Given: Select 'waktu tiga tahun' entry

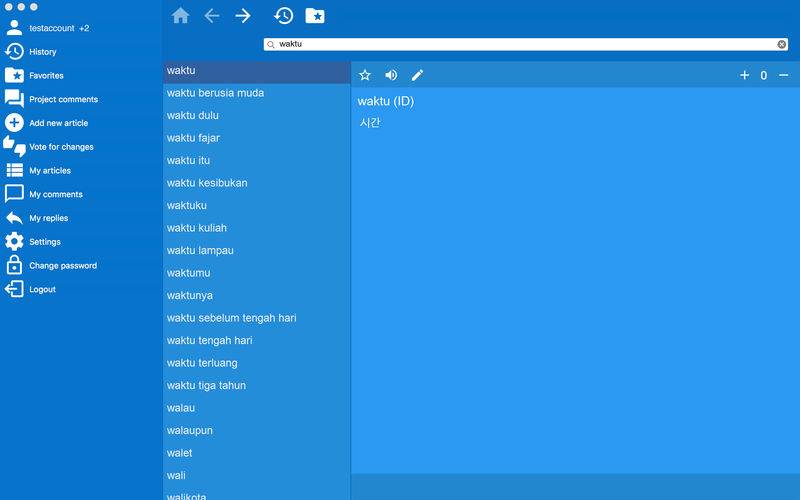Looking at the screenshot, I should pos(257,385).
